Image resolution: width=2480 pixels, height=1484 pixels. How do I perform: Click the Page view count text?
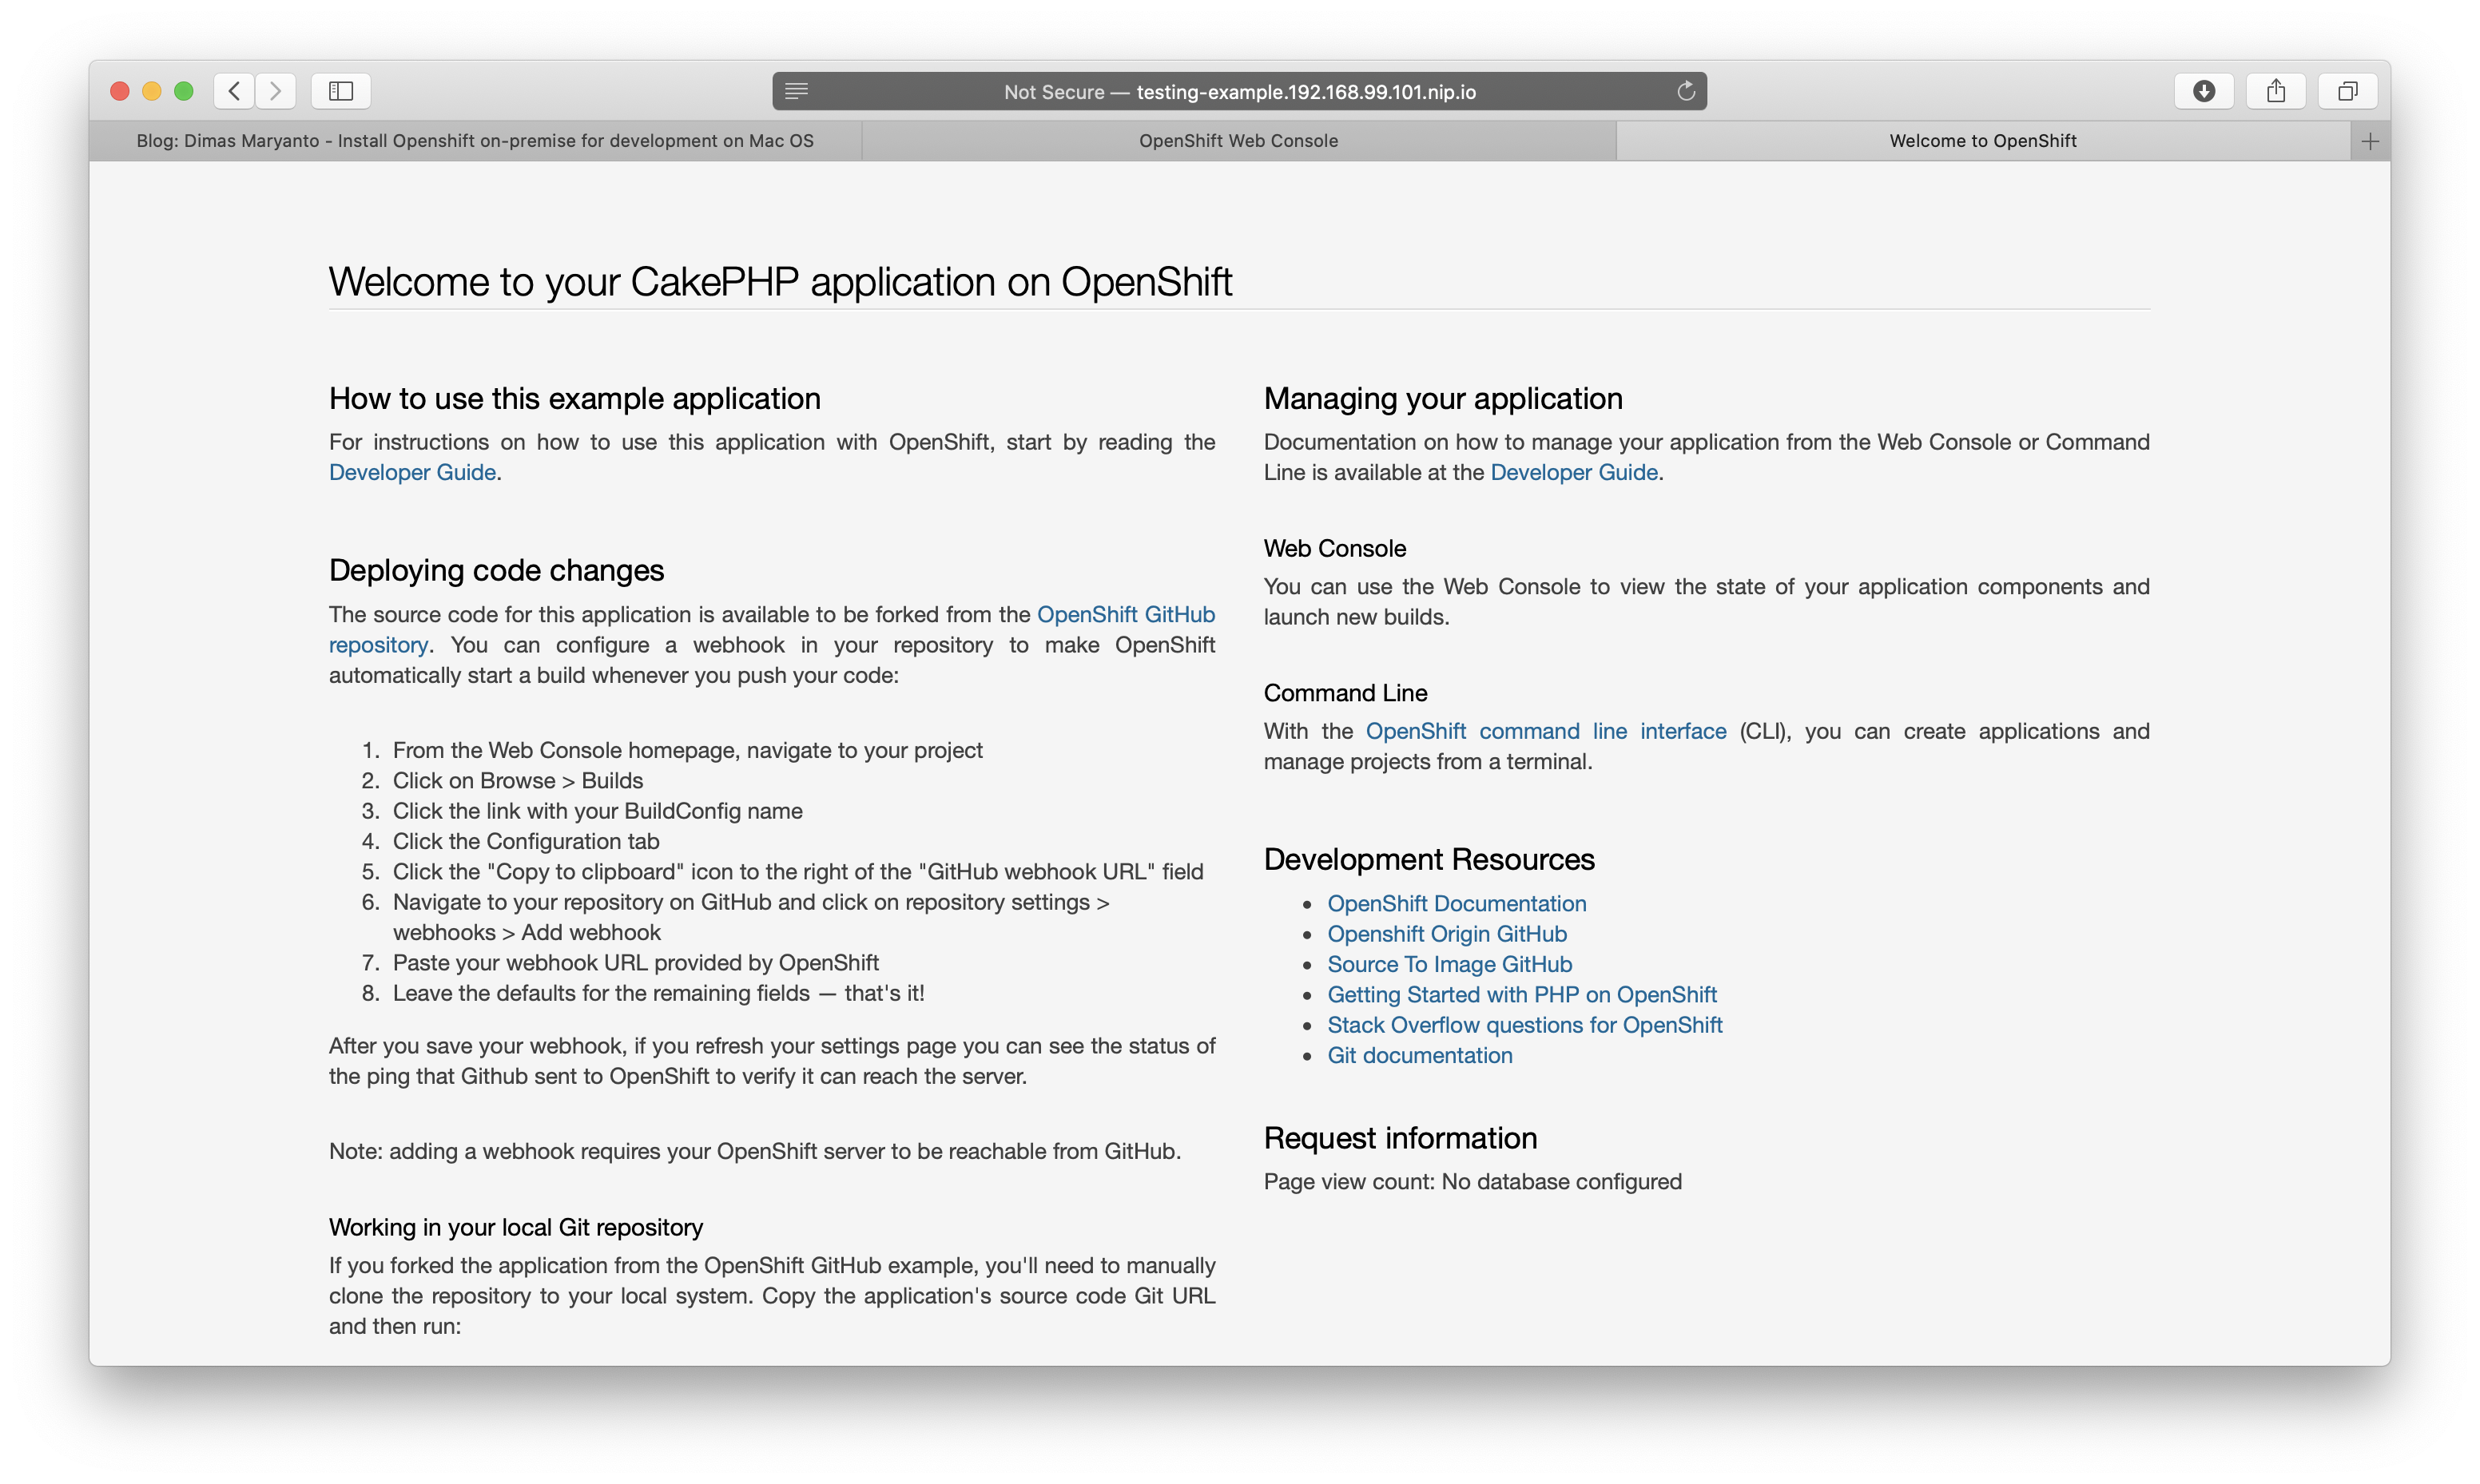click(1473, 1181)
